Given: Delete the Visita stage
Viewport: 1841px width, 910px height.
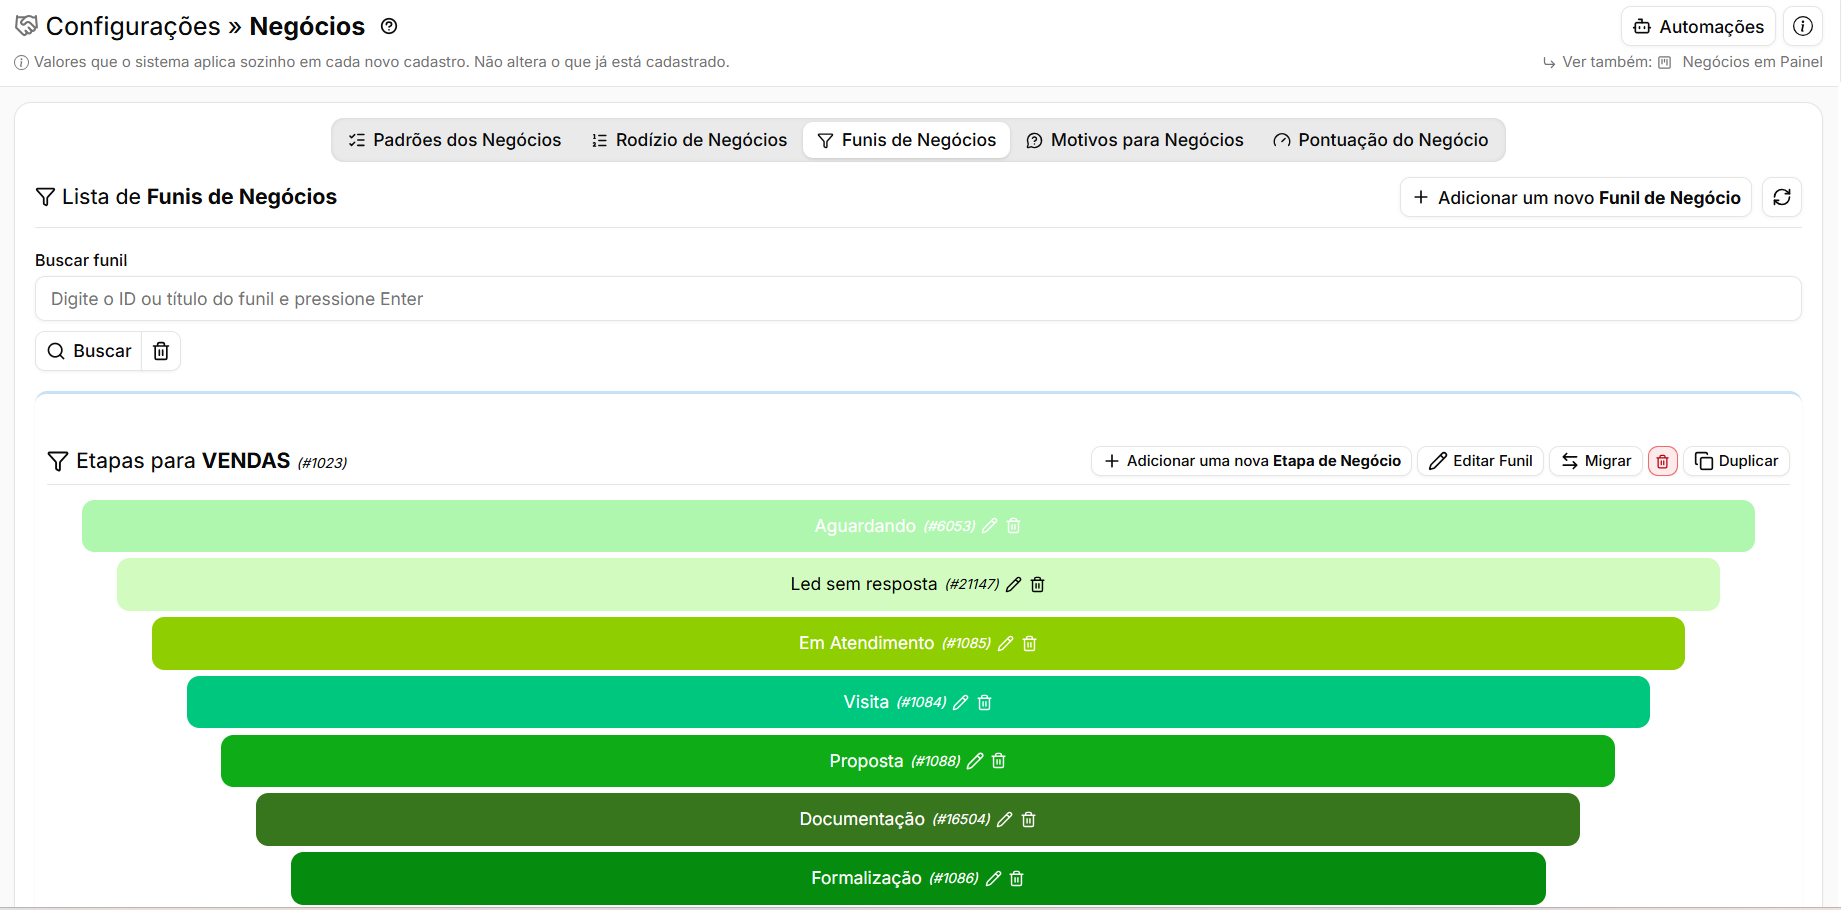Looking at the screenshot, I should pos(985,703).
